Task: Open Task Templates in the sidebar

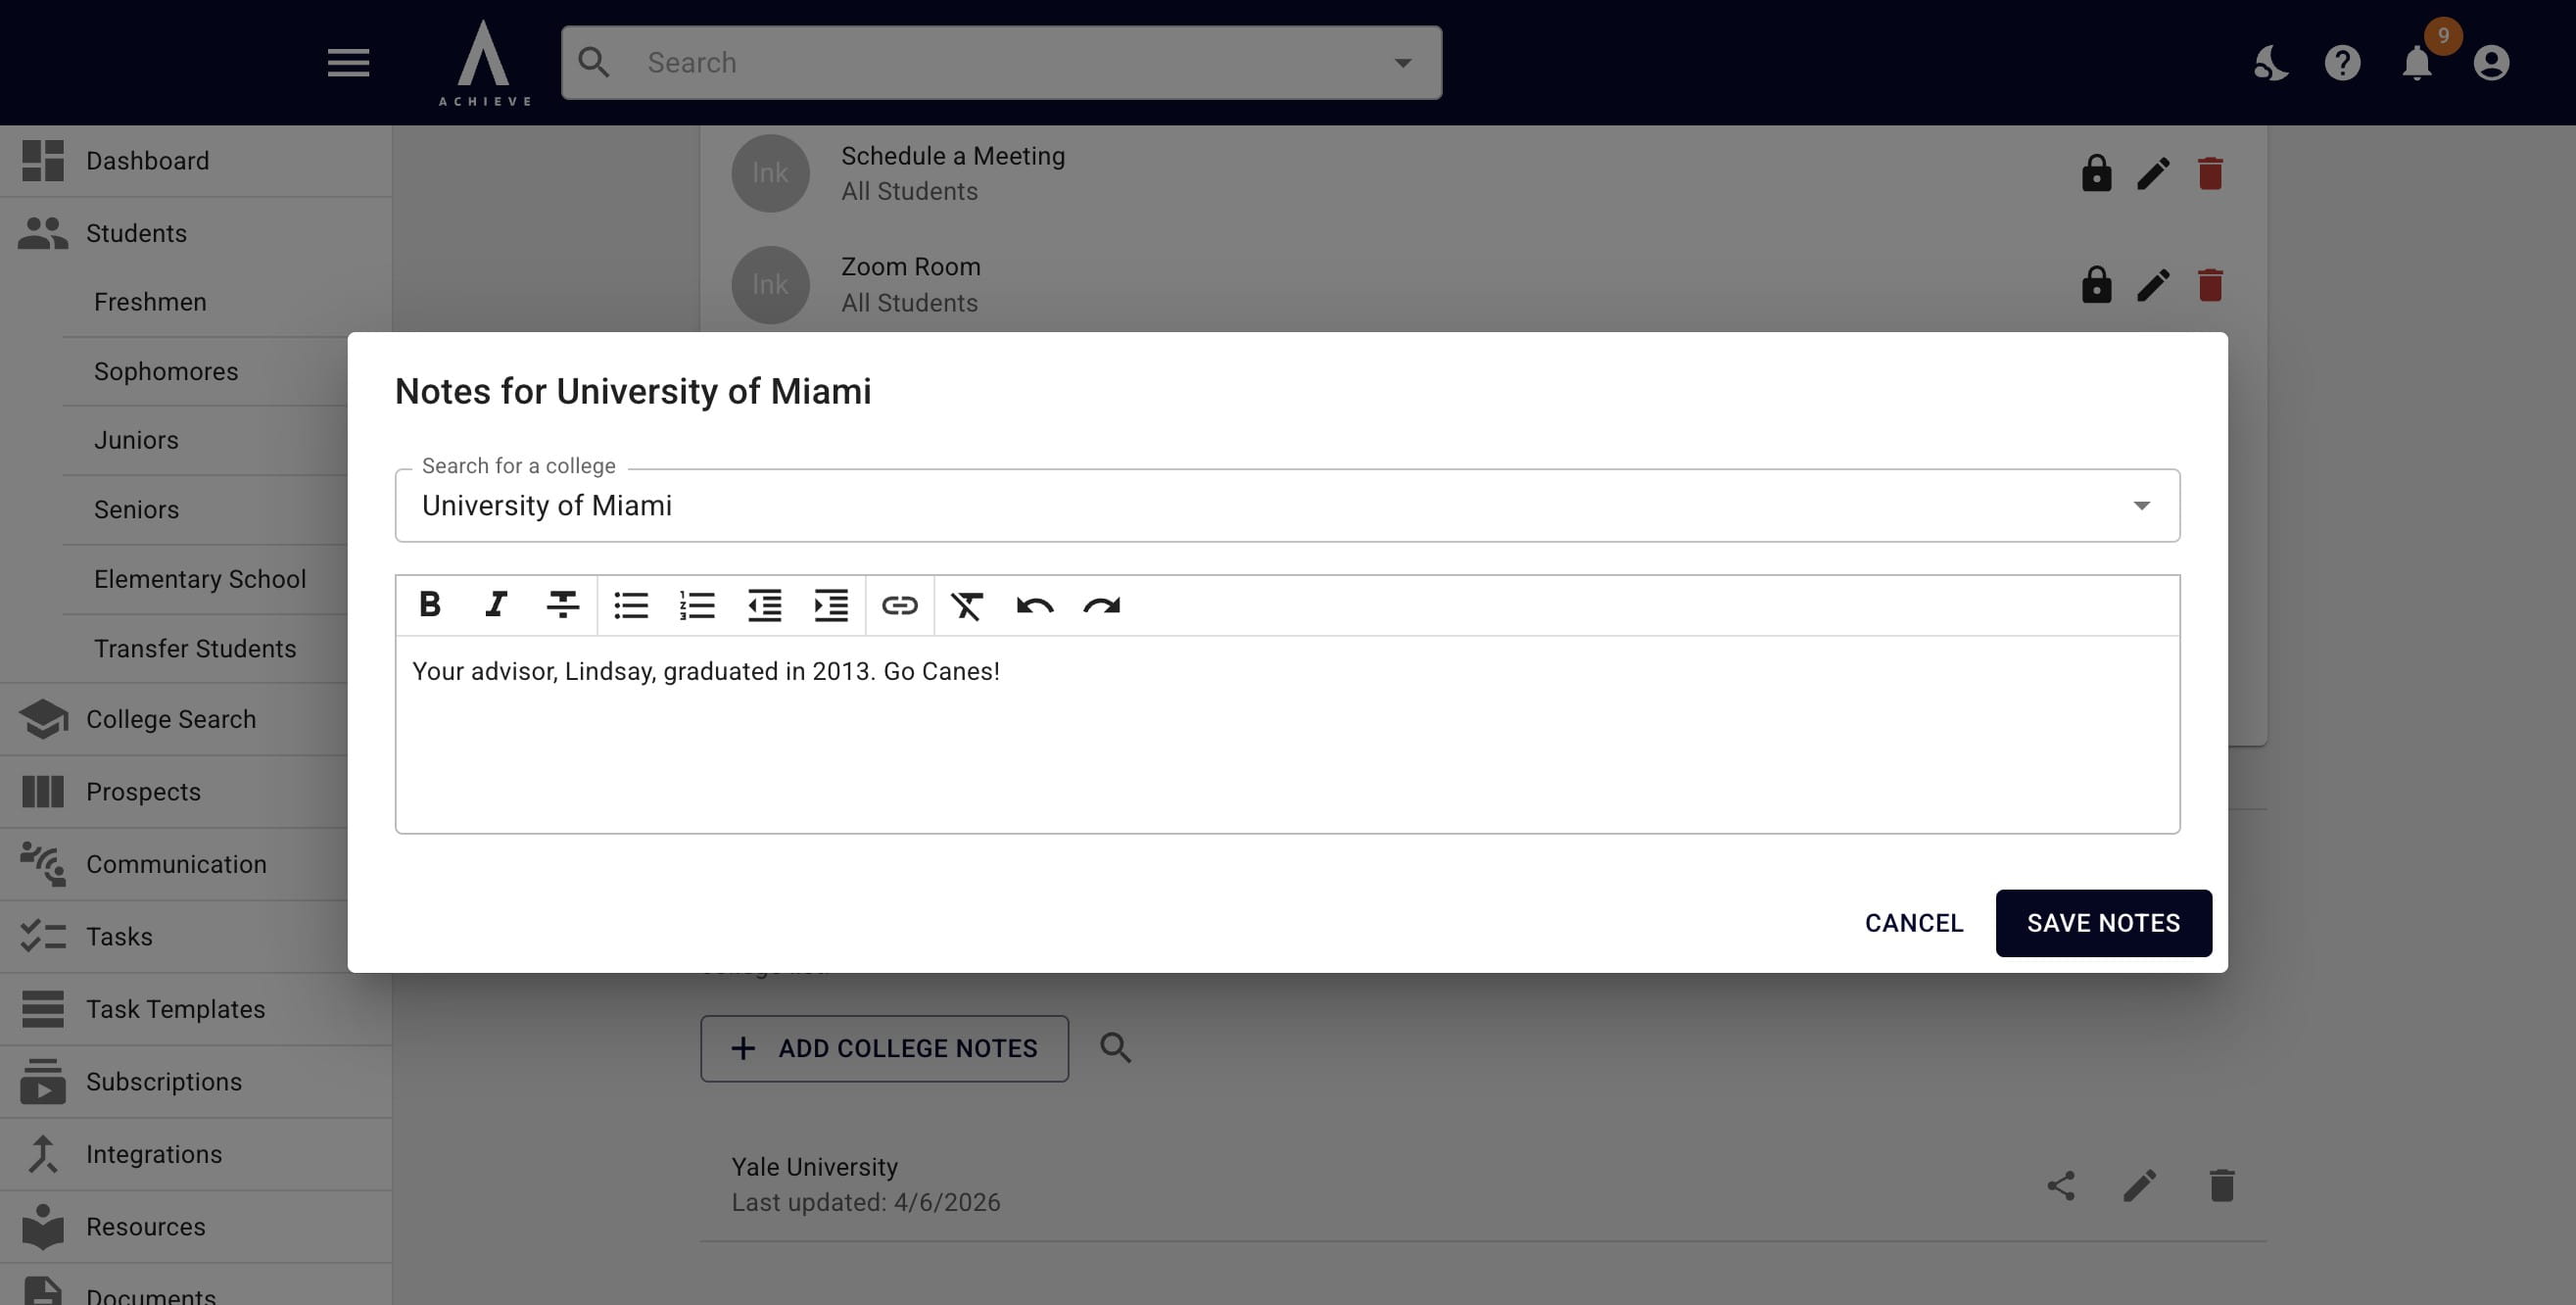Action: (x=196, y=1009)
